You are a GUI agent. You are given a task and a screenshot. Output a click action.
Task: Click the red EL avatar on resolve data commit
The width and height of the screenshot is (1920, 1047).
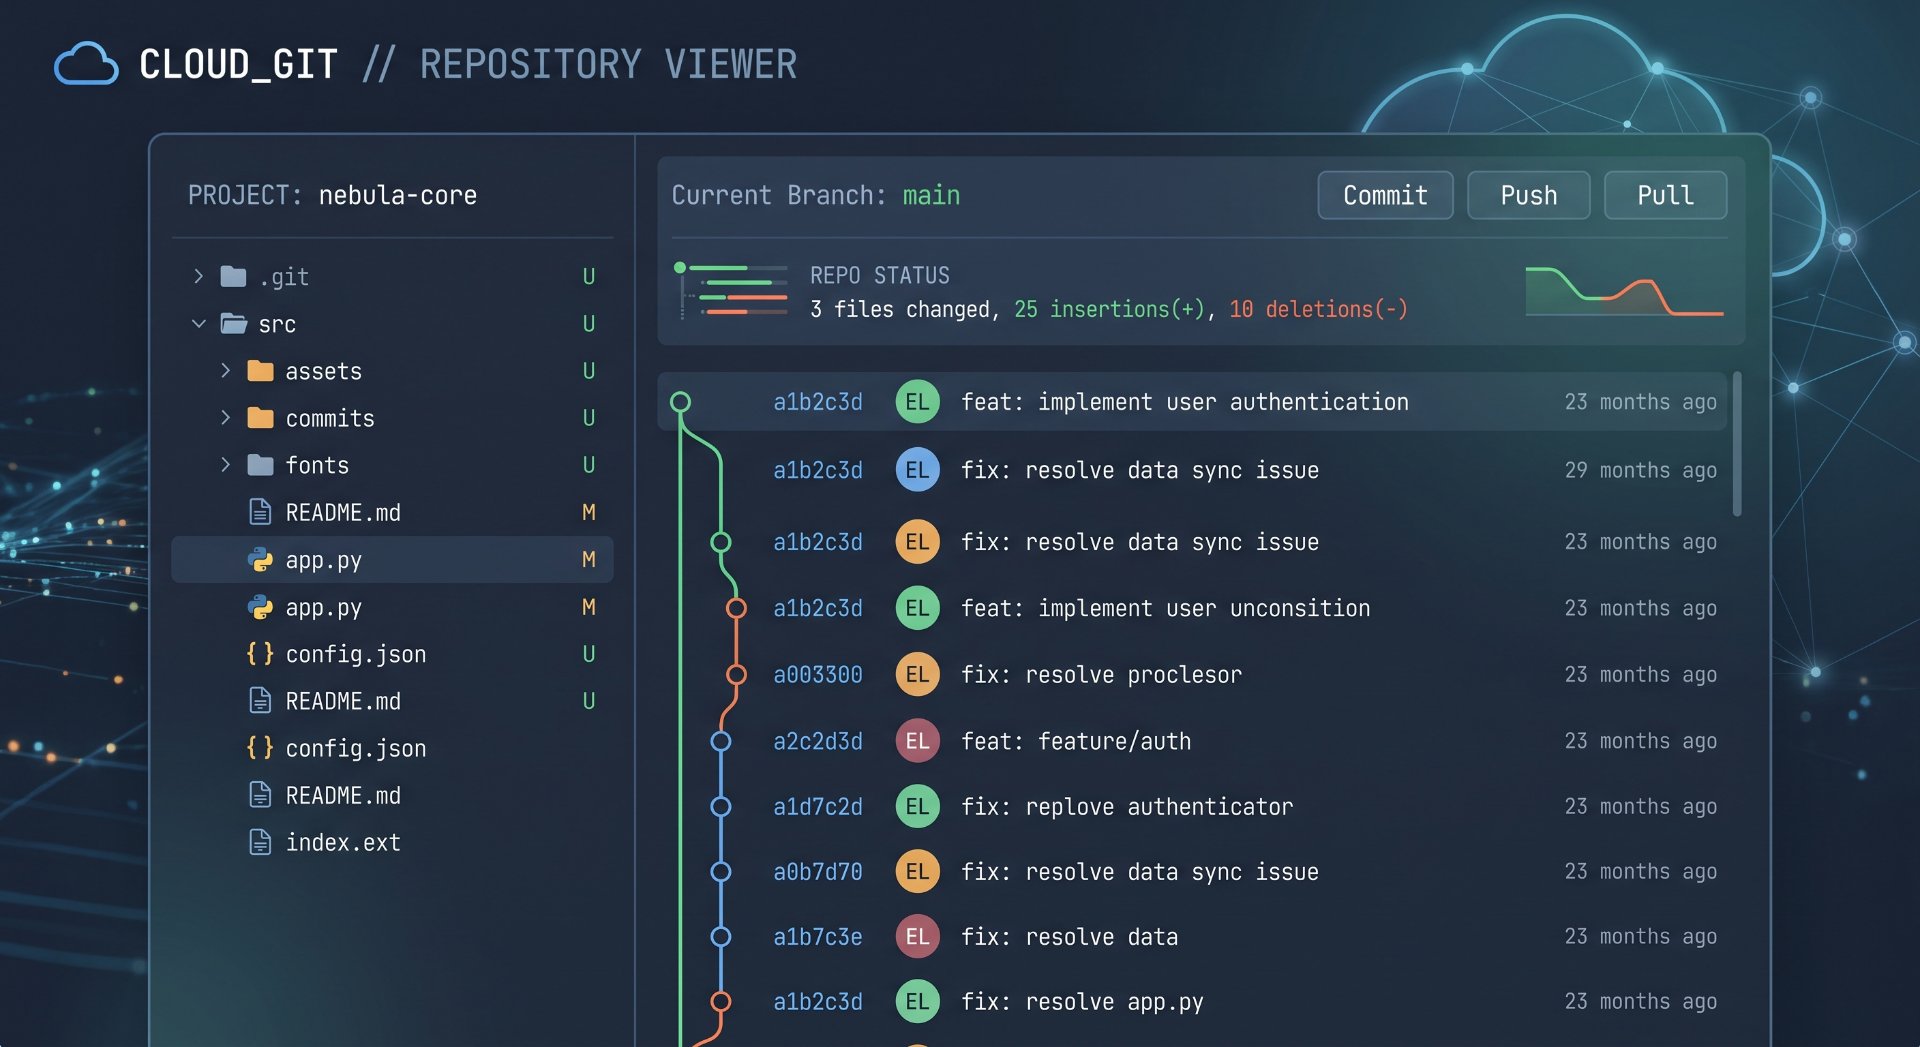pyautogui.click(x=917, y=936)
